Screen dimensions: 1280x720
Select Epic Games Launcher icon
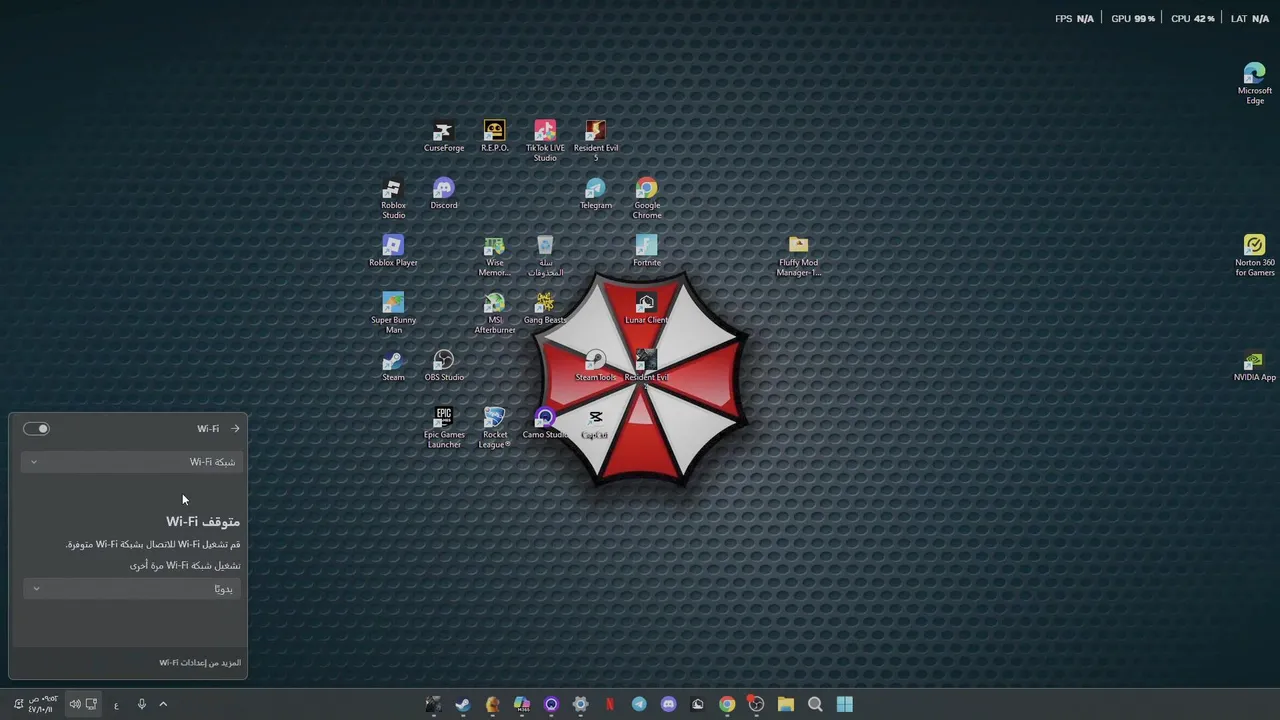pos(444,428)
